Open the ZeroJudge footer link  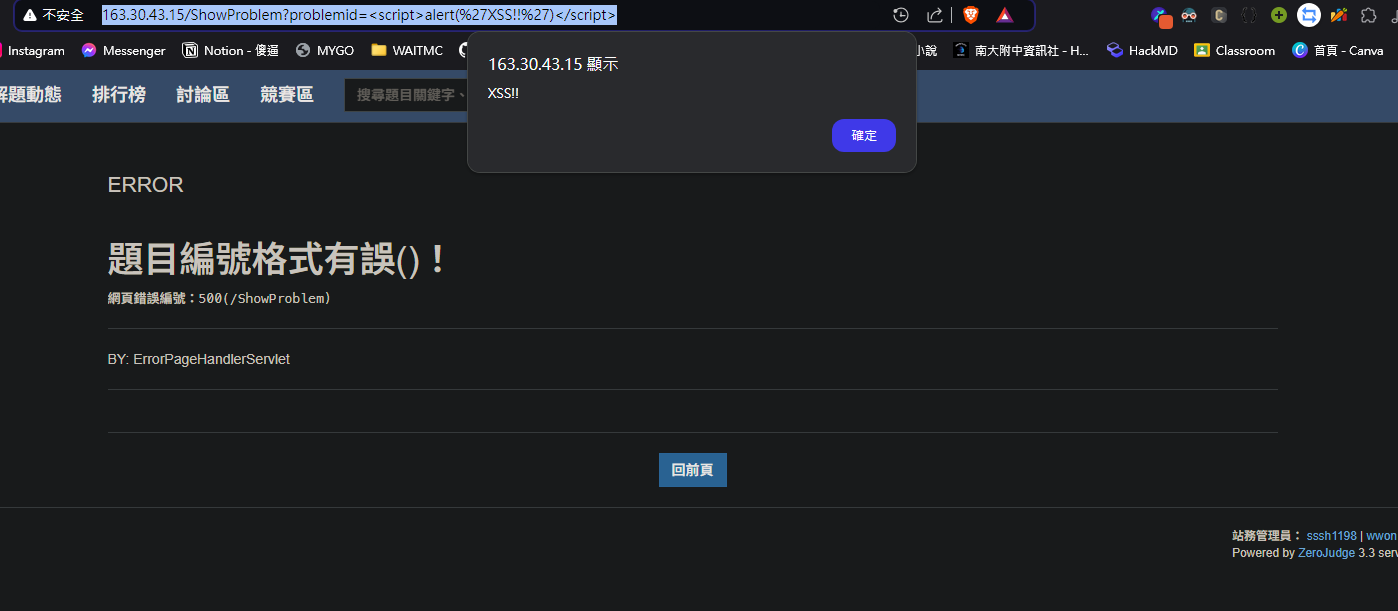click(1327, 553)
